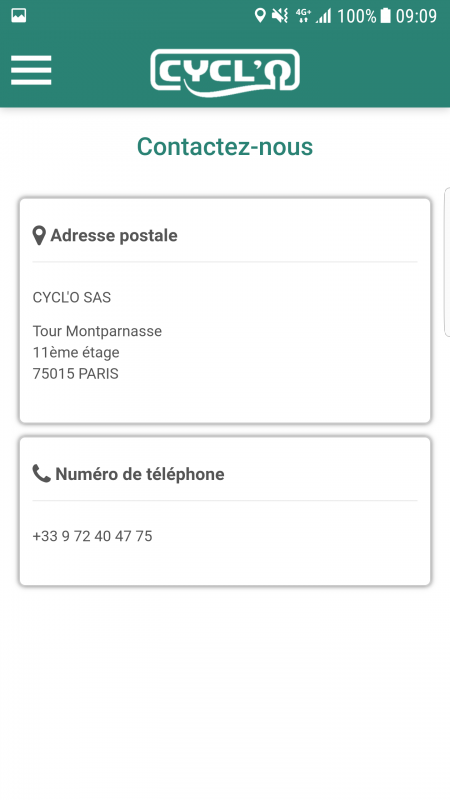Call the number +33 9 72 40 47 75
The width and height of the screenshot is (450, 800).
tap(92, 536)
